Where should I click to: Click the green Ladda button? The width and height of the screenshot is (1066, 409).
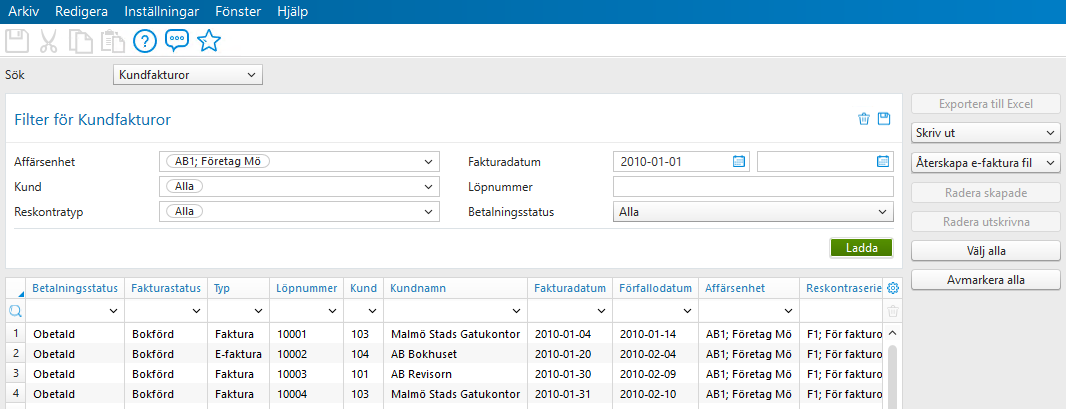click(861, 248)
